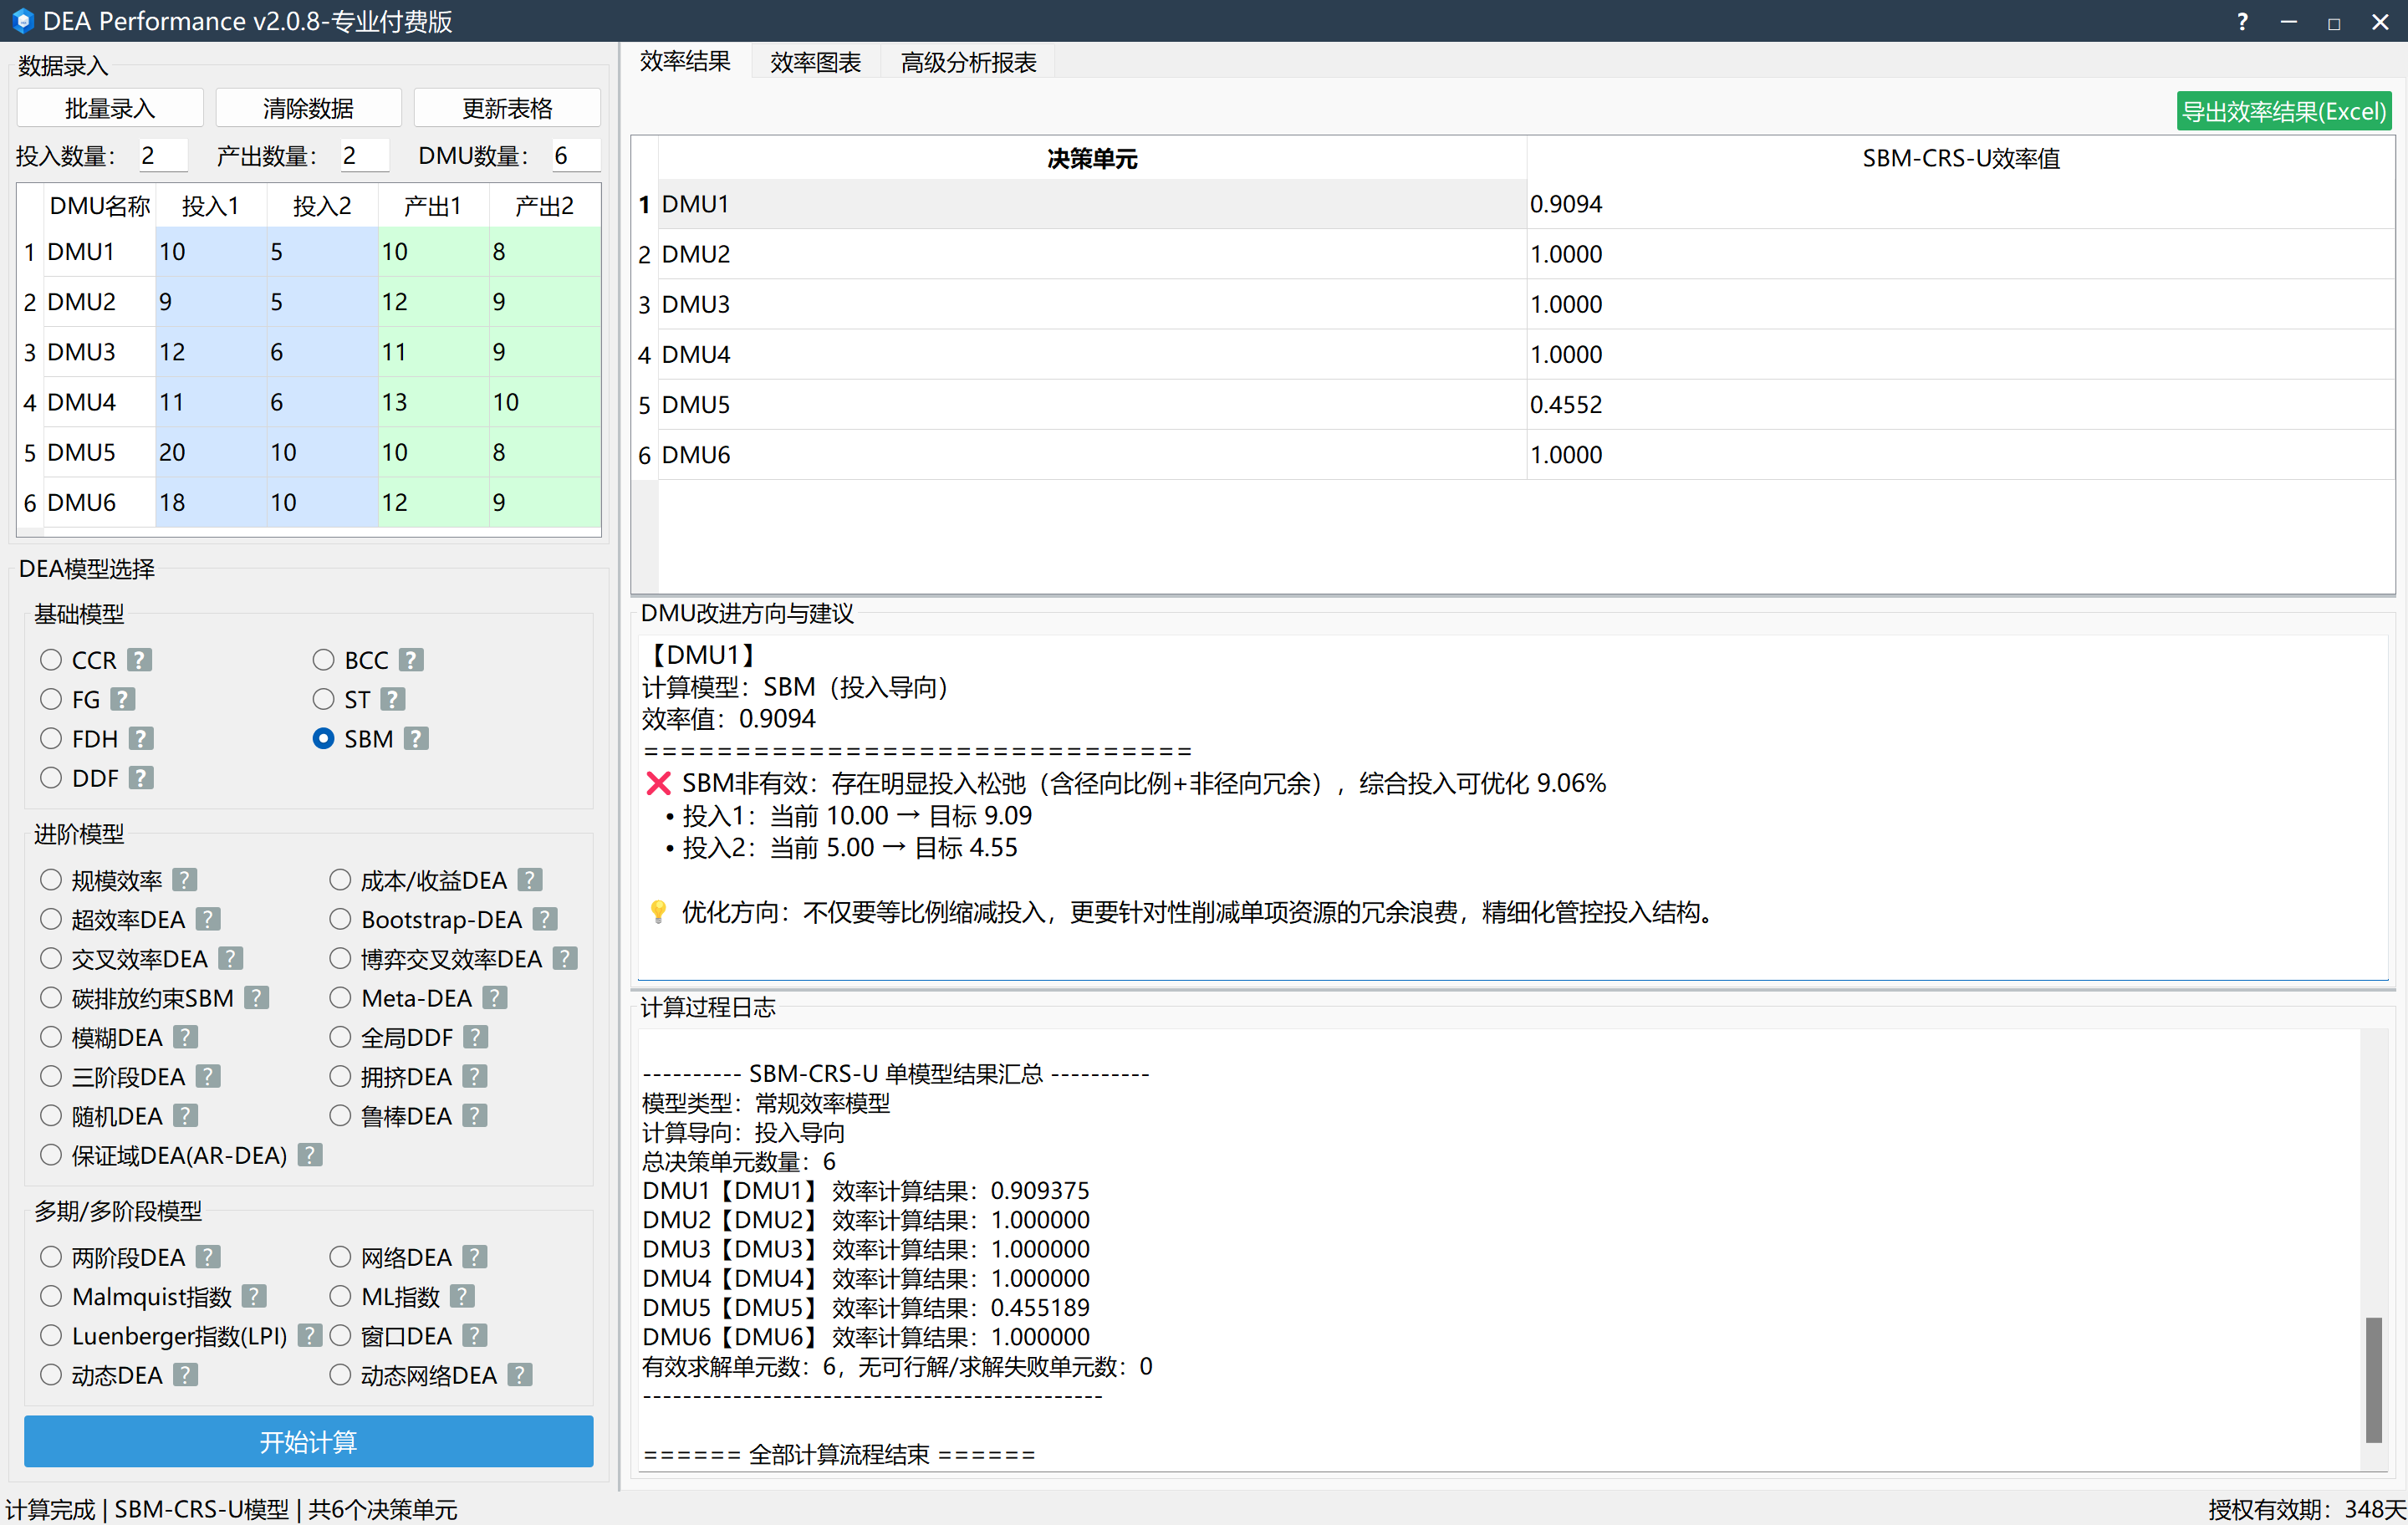Select 交叉效率DEA radio button
This screenshot has width=2408, height=1525.
[x=51, y=958]
